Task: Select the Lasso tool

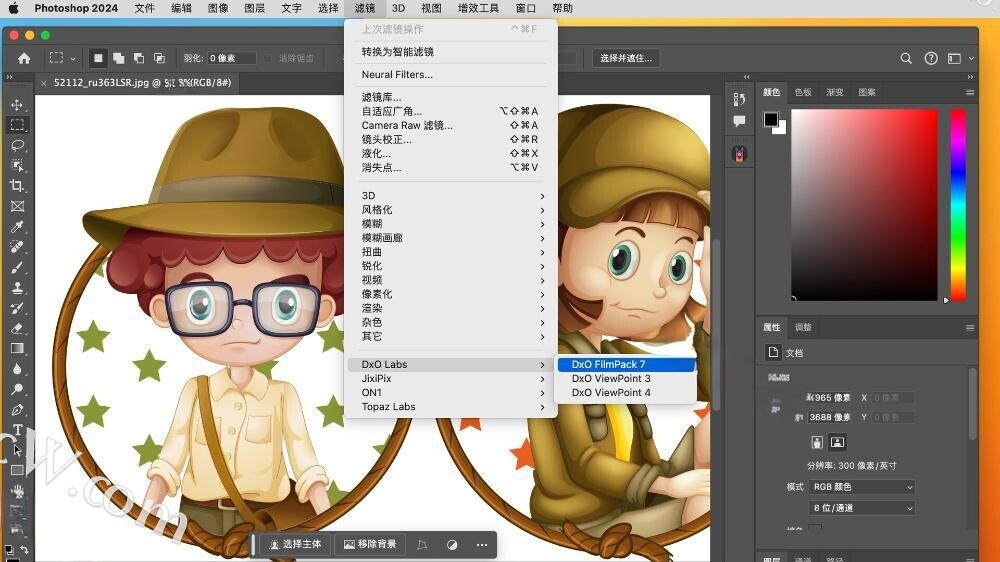Action: coord(17,145)
